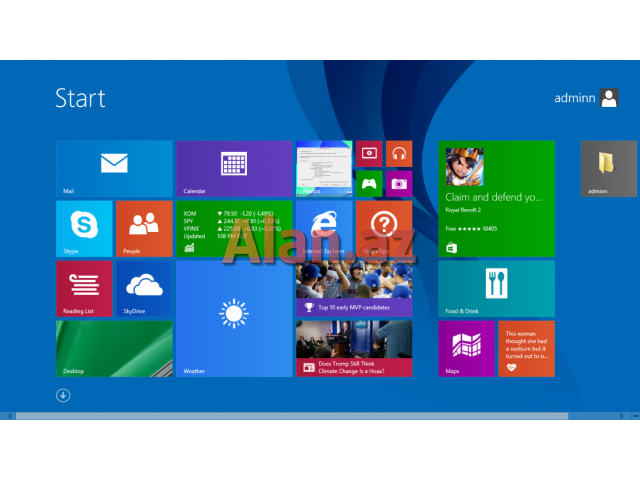The height and width of the screenshot is (480, 640).
Task: Launch Internet Explorer tile
Action: (324, 229)
